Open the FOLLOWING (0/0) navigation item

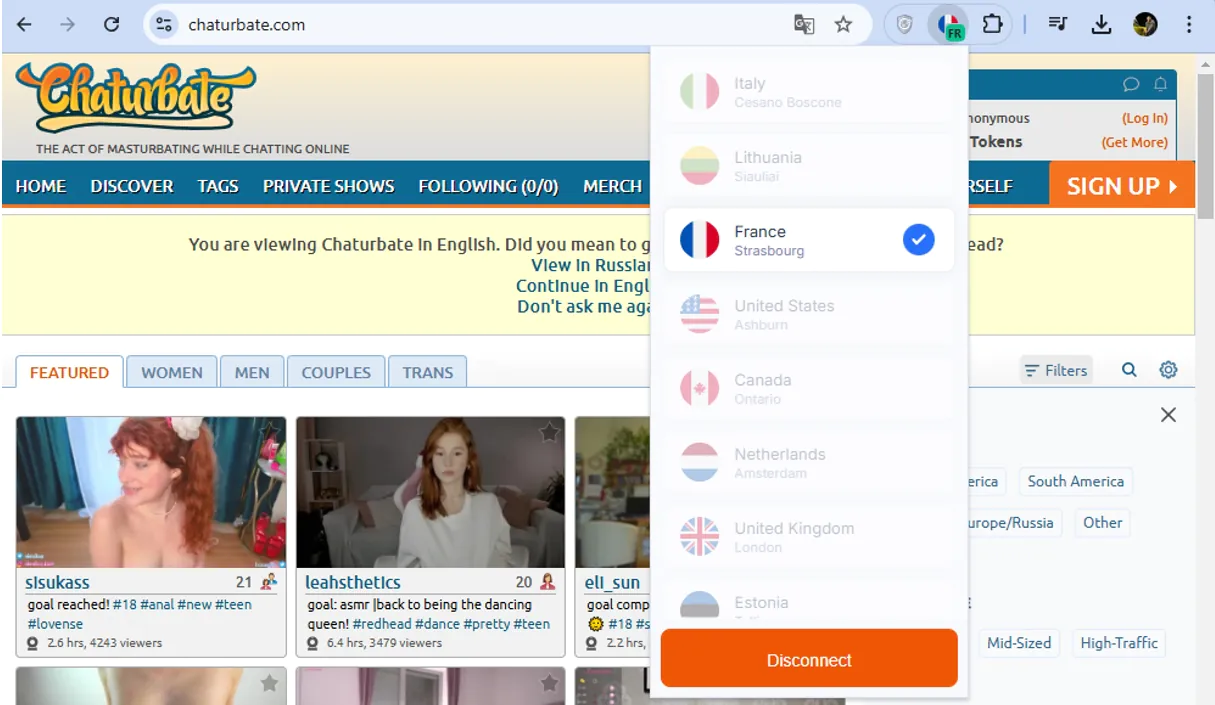pos(488,186)
